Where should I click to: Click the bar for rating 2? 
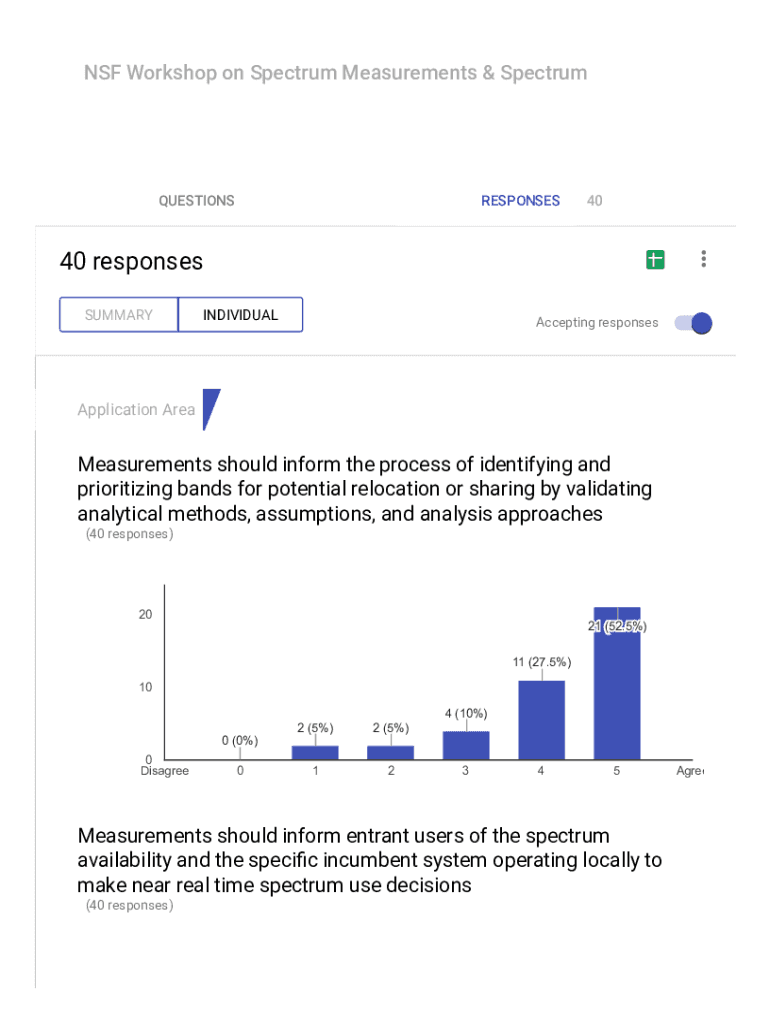(x=391, y=753)
